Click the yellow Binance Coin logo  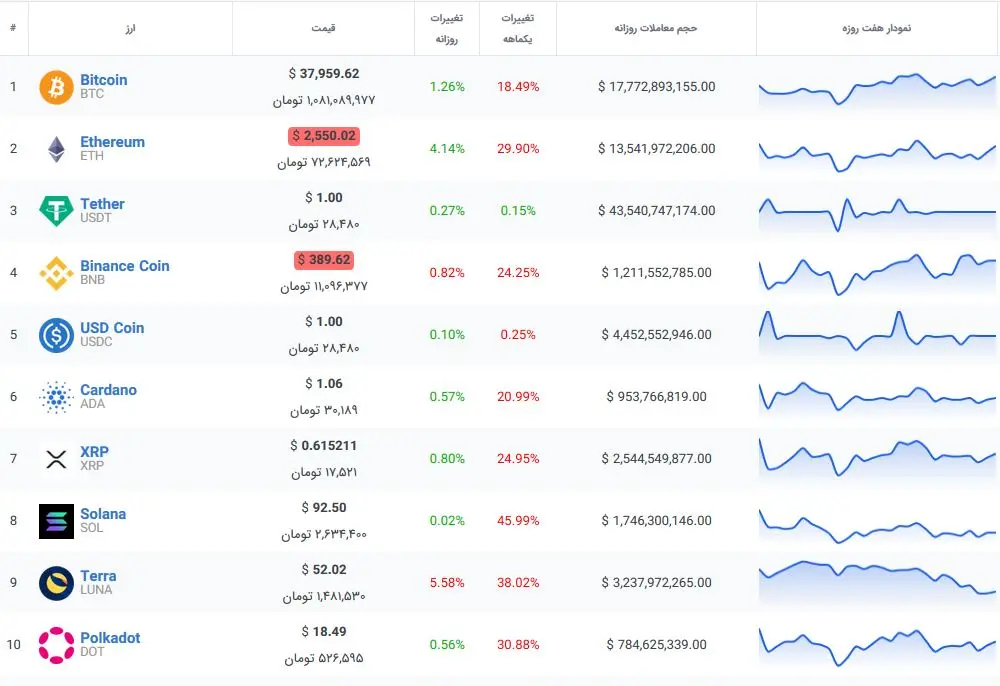[56, 273]
